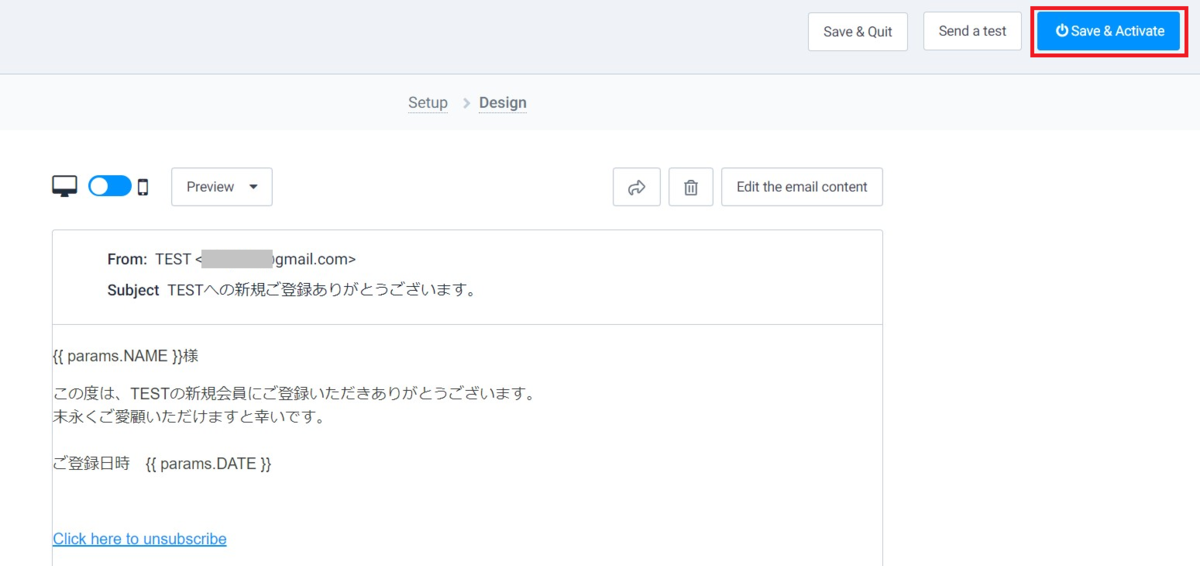Click the 末永くご愛顧いただけますと幸いです line

(189, 417)
